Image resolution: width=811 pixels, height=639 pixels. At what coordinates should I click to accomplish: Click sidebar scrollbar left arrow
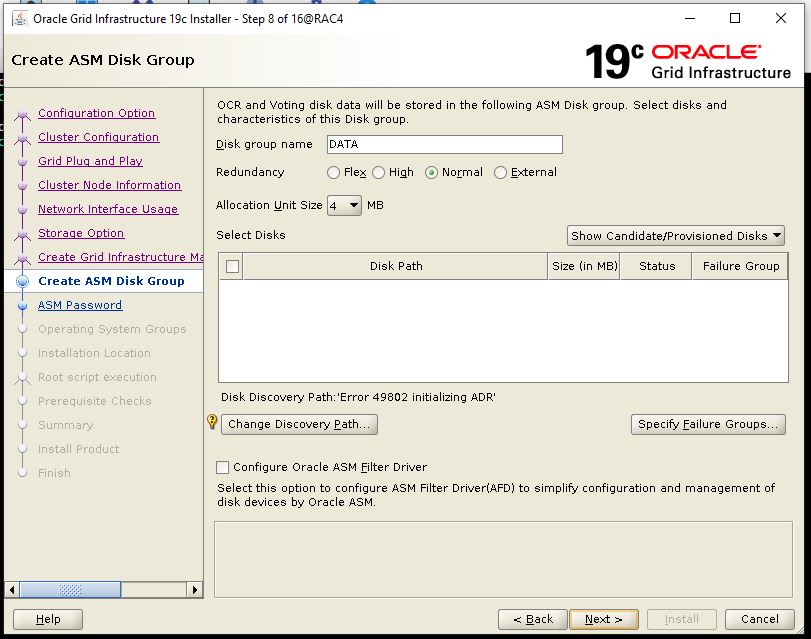click(12, 590)
